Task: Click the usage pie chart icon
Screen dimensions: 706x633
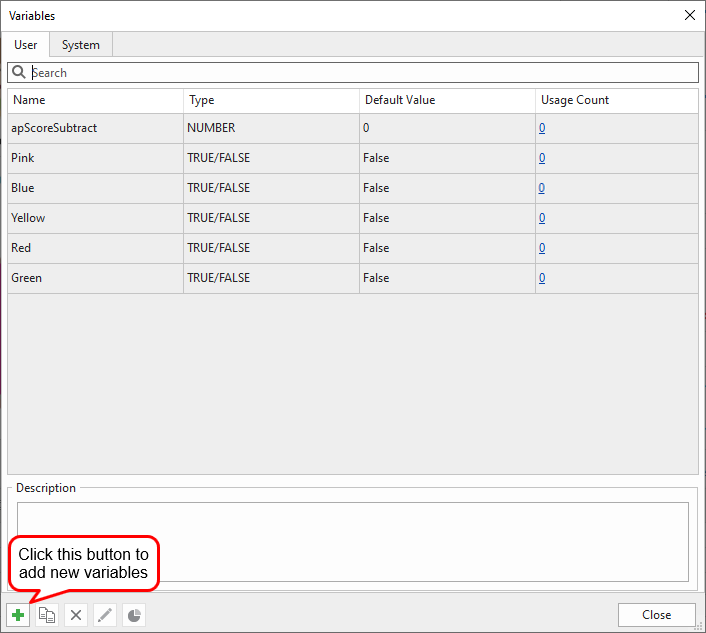Action: pyautogui.click(x=134, y=615)
